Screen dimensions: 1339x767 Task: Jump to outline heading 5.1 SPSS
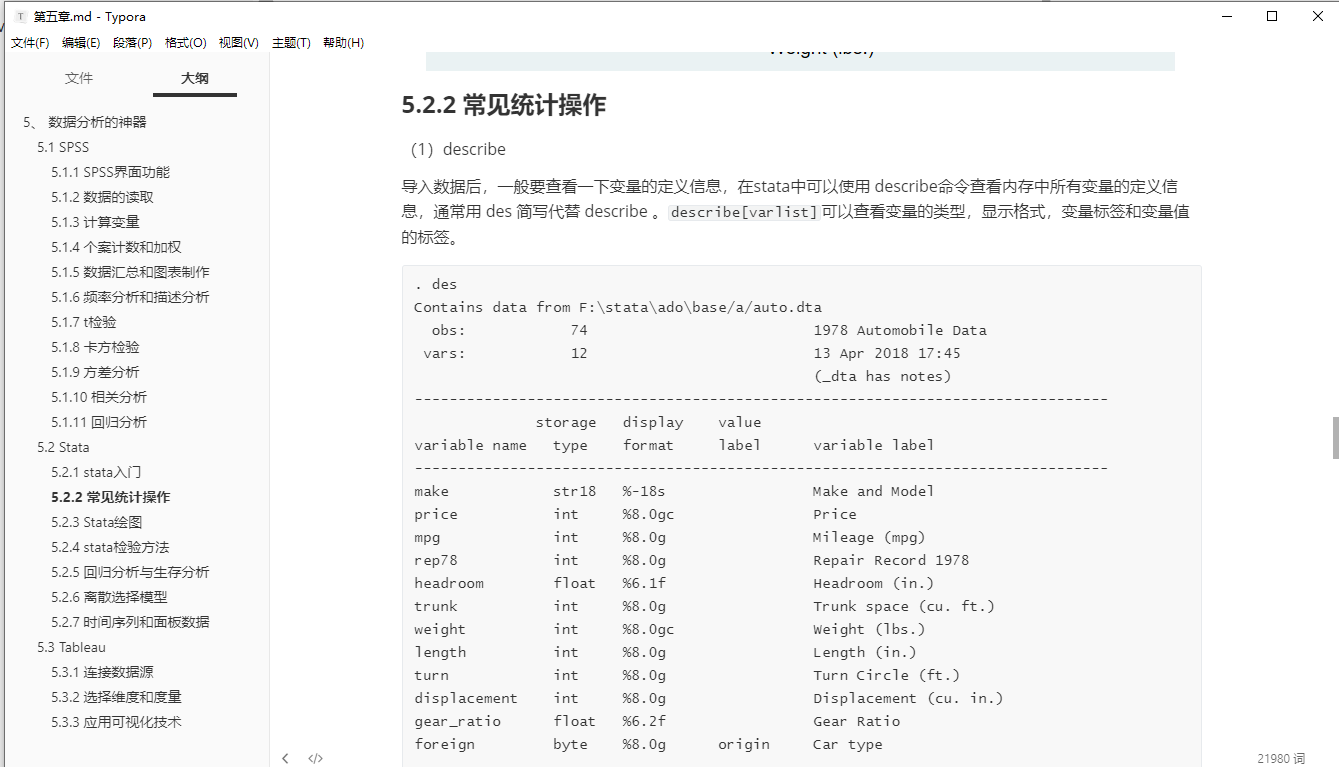tap(63, 147)
